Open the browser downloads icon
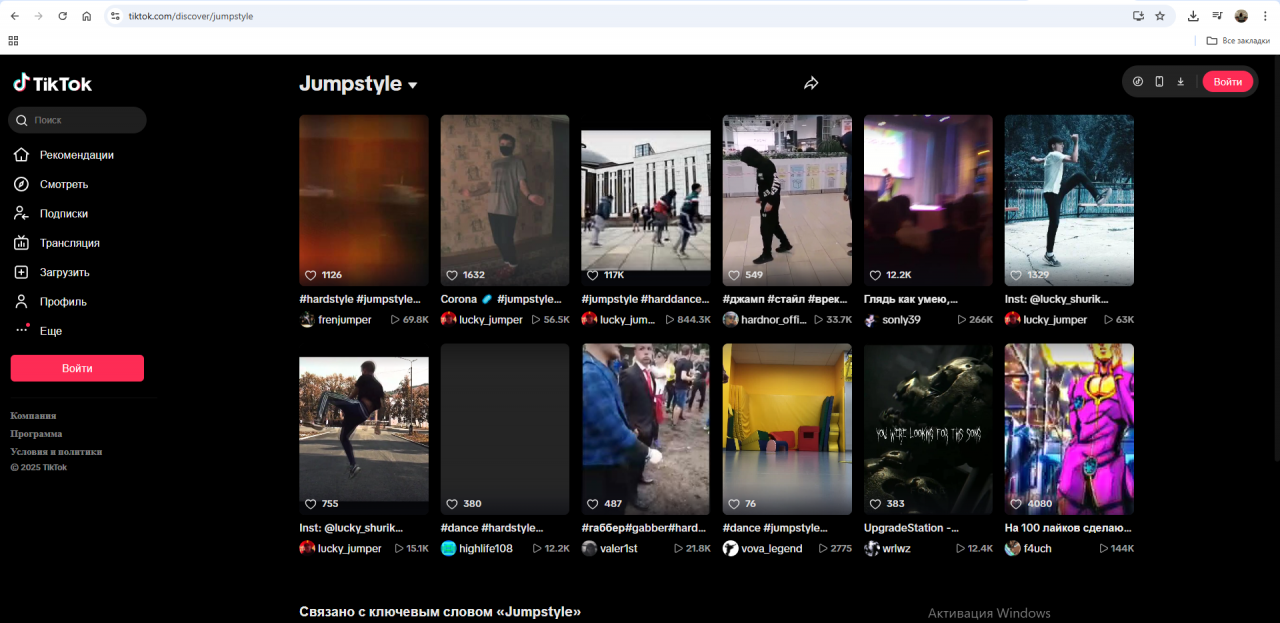1280x623 pixels. 1193,16
